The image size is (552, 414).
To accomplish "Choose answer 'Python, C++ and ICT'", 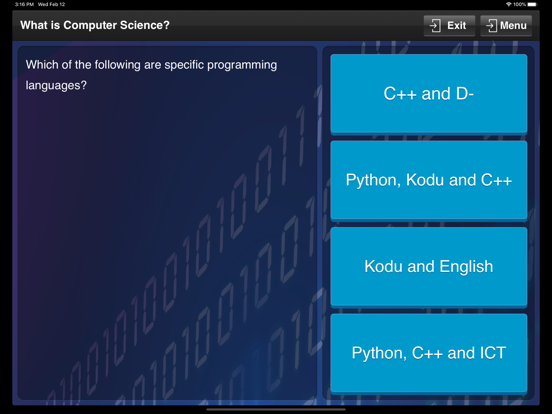I will pyautogui.click(x=428, y=353).
